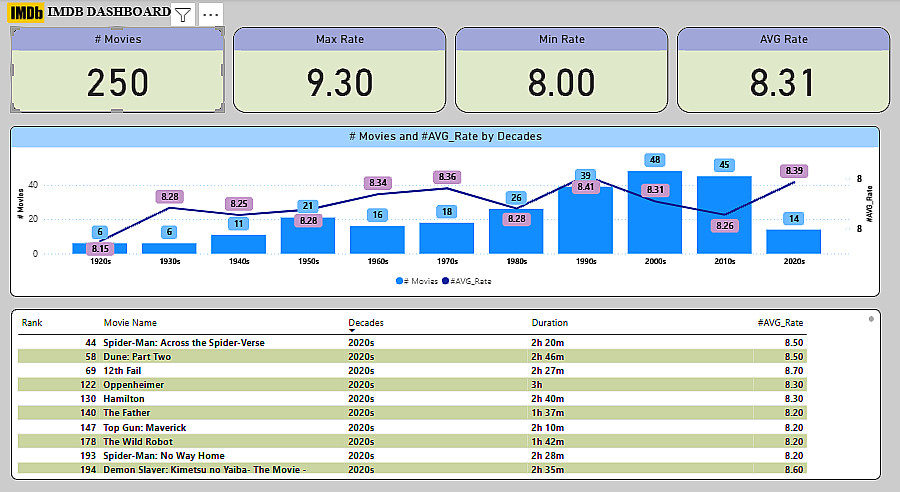Sort table by #AVG_Rate column header
Image resolution: width=900 pixels, height=492 pixels.
(780, 323)
